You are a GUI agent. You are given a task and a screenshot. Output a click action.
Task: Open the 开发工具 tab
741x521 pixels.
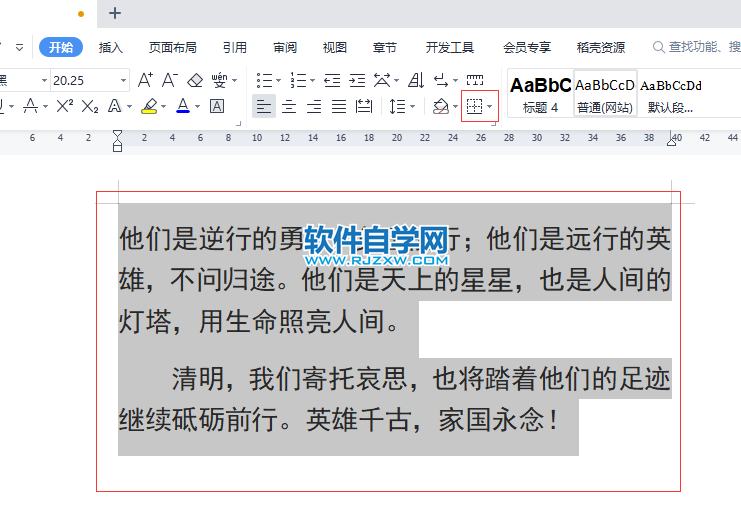449,47
